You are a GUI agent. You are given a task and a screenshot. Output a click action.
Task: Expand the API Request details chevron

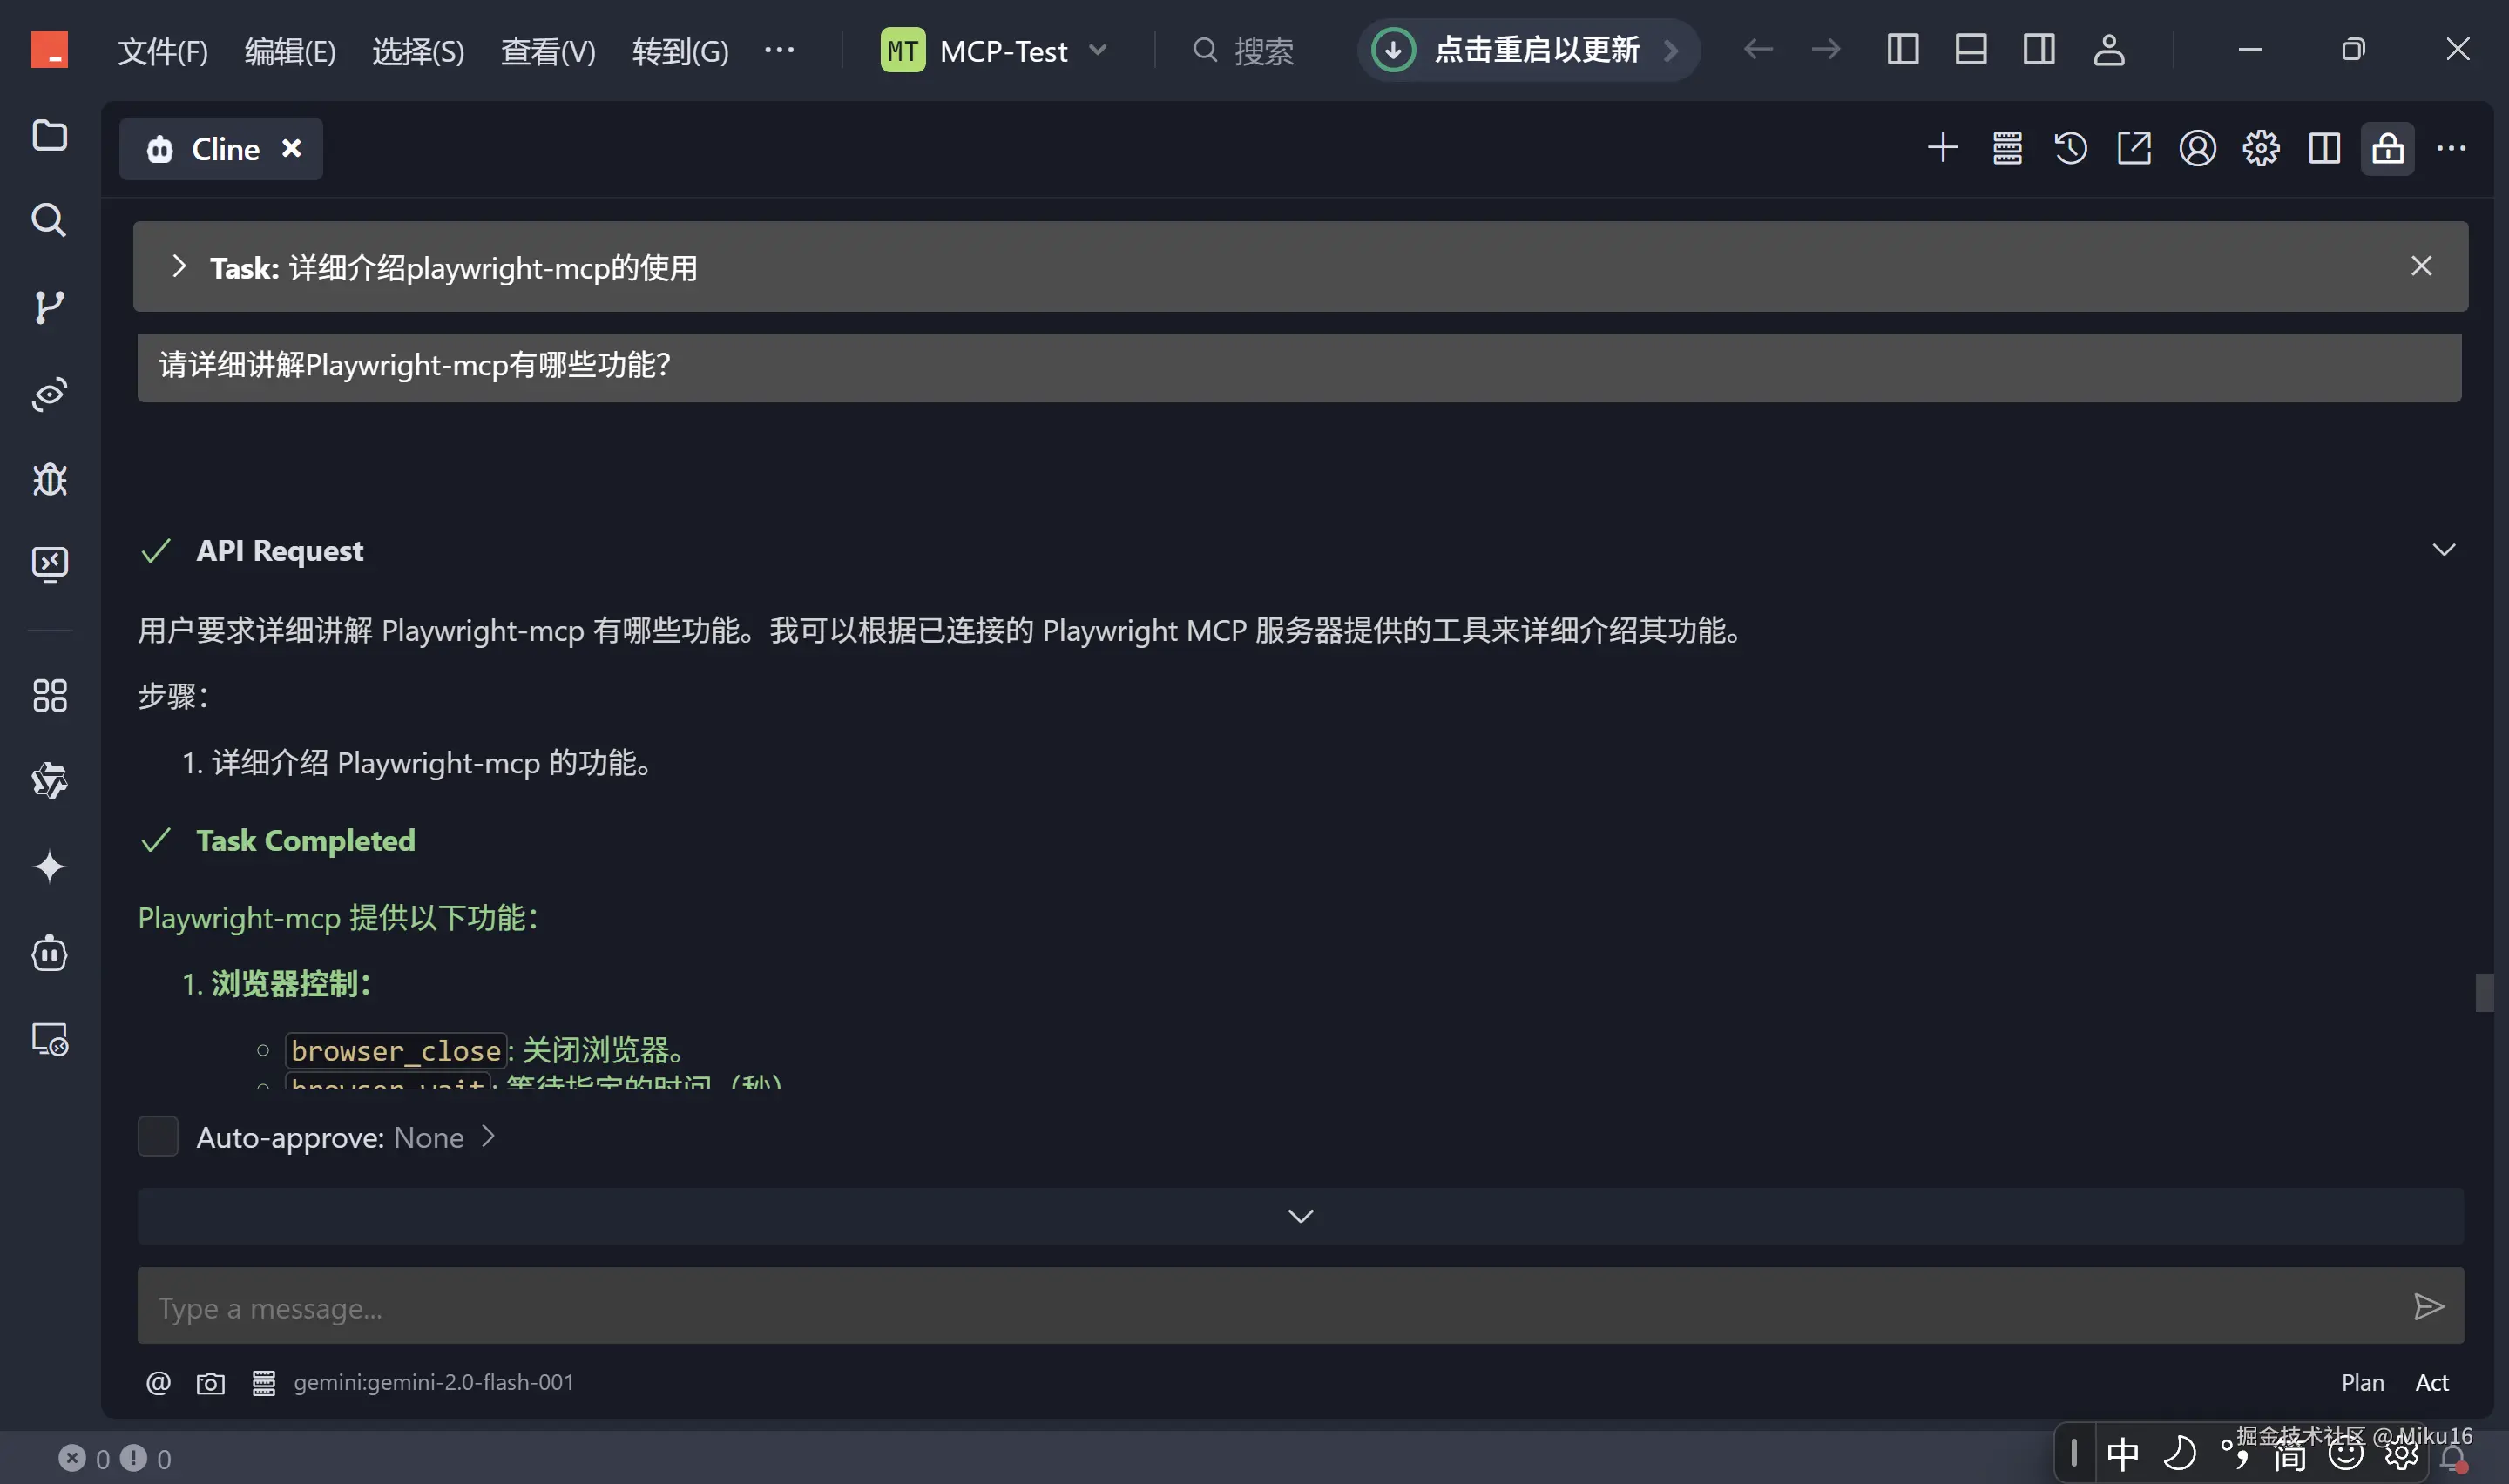click(x=2443, y=550)
